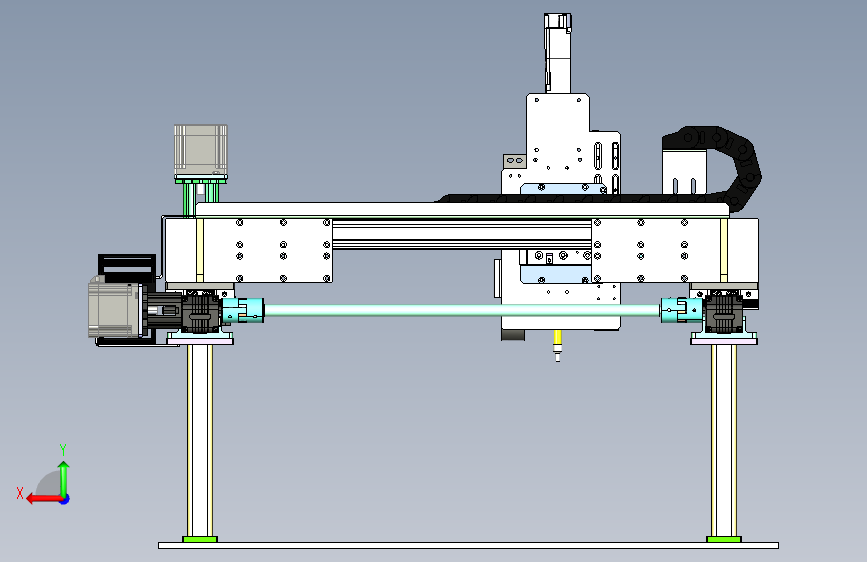This screenshot has height=562, width=867.
Task: Select the gray servo motor at the lower left
Action: click(114, 308)
